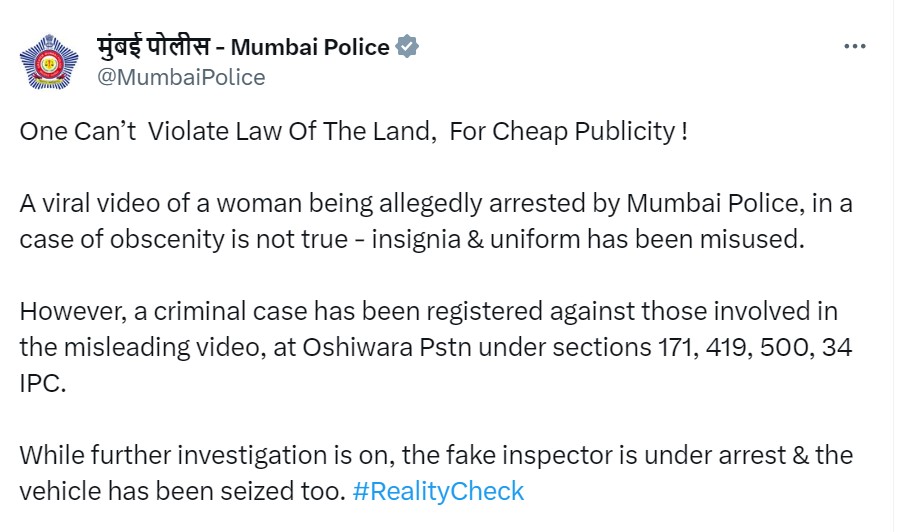Click the #RealityCheck hashtag
Screen dimensions: 915x532
click(x=438, y=491)
